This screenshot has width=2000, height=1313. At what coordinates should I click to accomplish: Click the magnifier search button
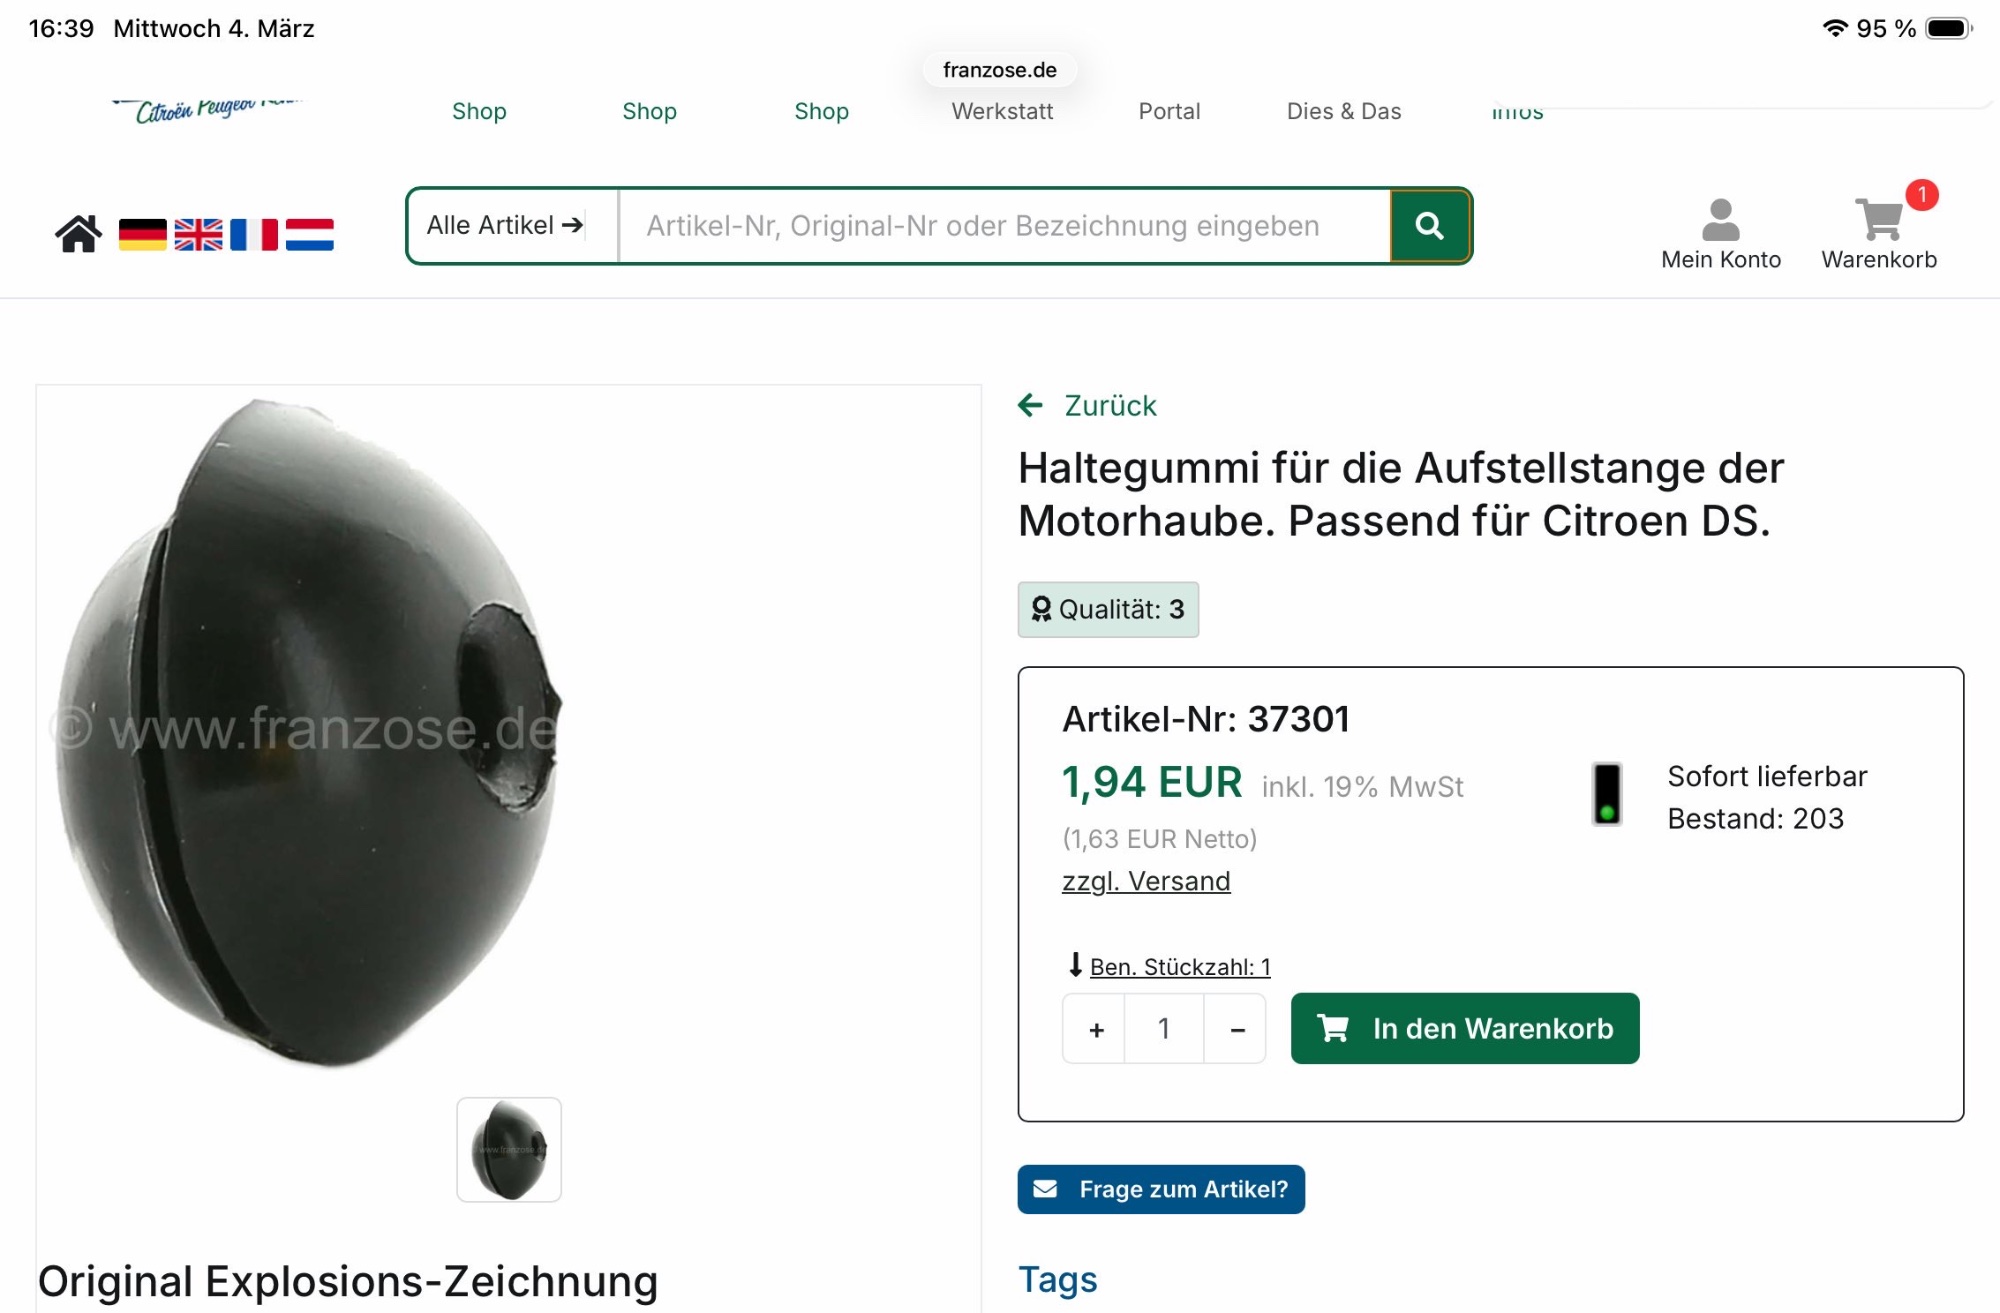point(1430,226)
